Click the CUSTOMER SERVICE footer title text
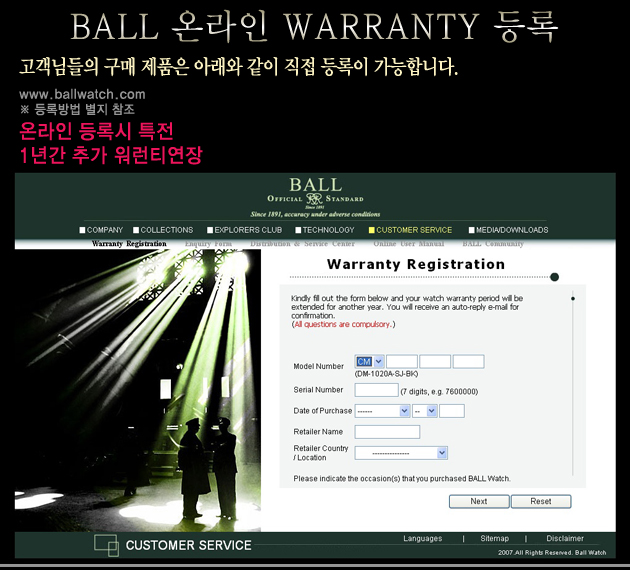630x570 pixels. click(188, 545)
